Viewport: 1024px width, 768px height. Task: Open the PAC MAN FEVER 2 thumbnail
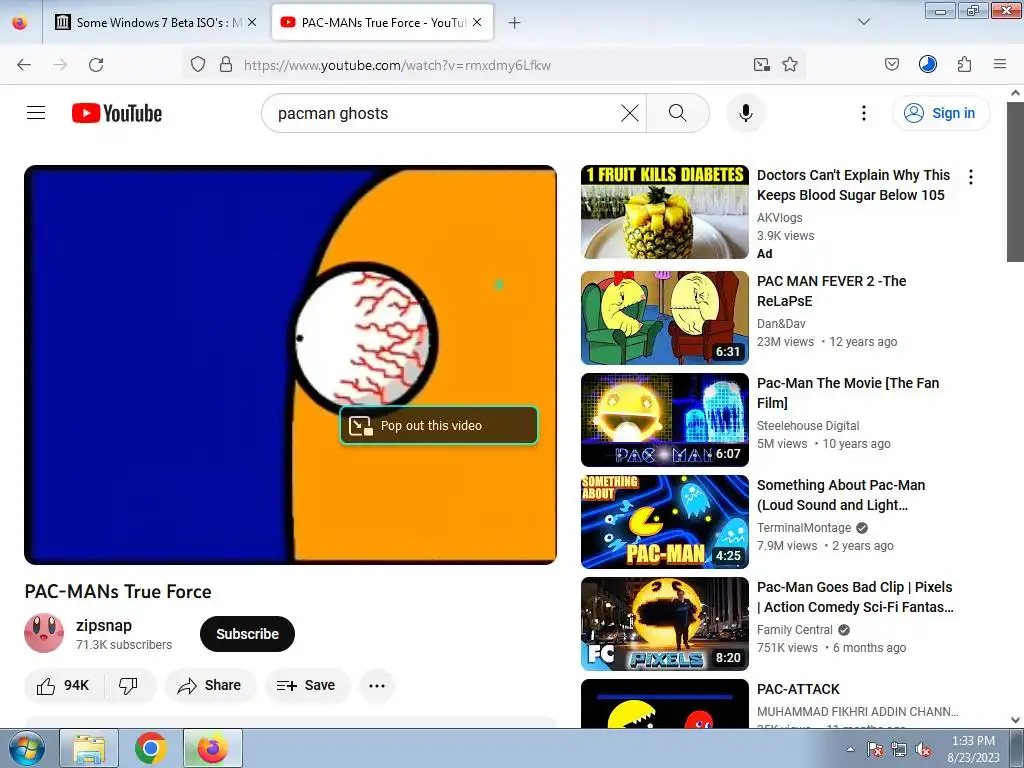coord(665,317)
